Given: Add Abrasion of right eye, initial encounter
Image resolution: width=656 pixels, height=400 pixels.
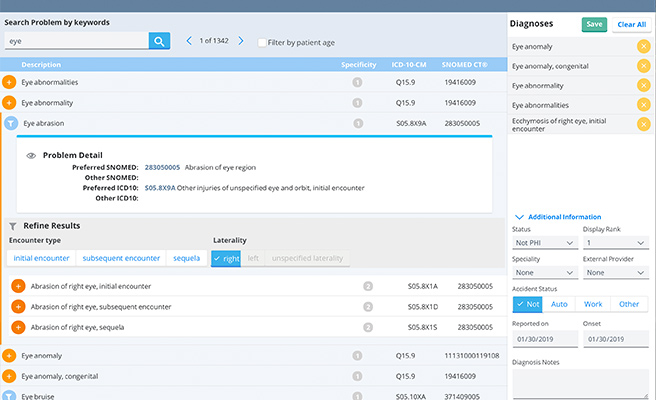Looking at the screenshot, I should 18,286.
